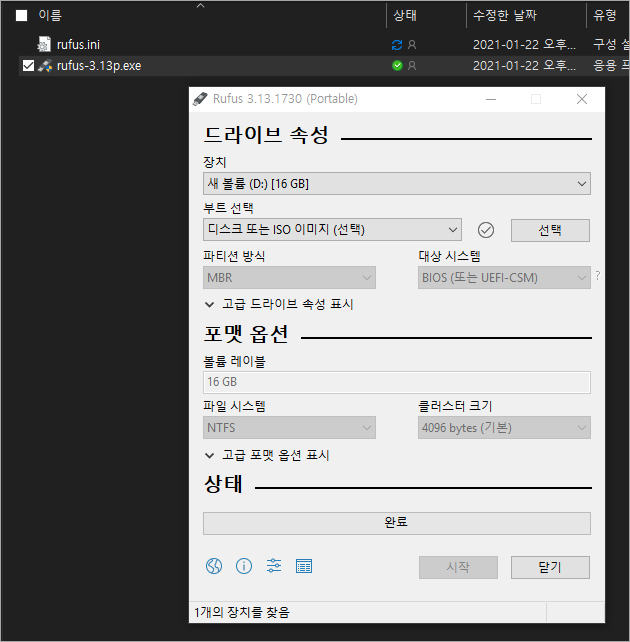Click the question mark help next to 대상 시스템
Image resolution: width=630 pixels, height=642 pixels.
click(x=598, y=276)
